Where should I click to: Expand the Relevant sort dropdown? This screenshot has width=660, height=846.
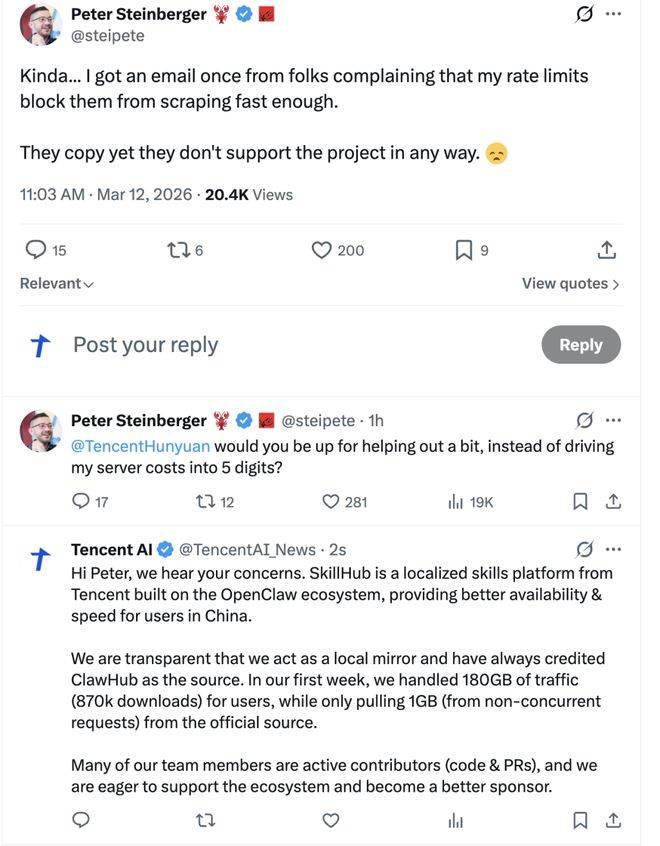tap(57, 284)
